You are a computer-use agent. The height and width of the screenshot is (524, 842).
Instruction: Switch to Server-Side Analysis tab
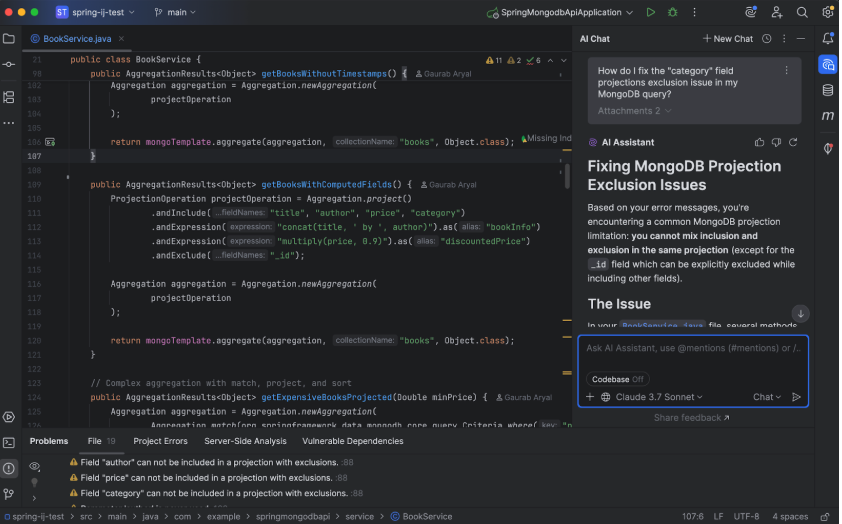click(245, 441)
